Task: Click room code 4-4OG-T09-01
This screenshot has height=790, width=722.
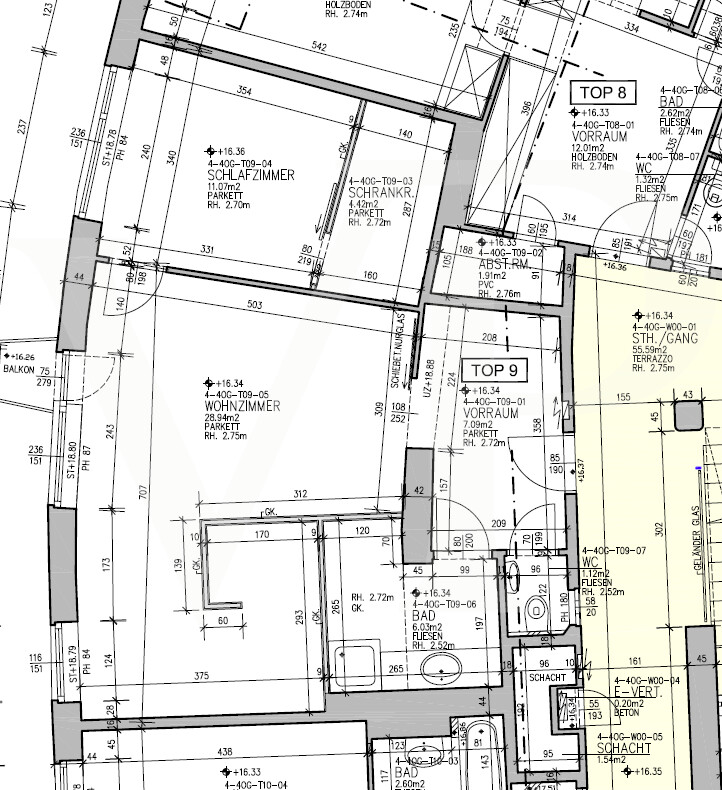Action: click(494, 402)
